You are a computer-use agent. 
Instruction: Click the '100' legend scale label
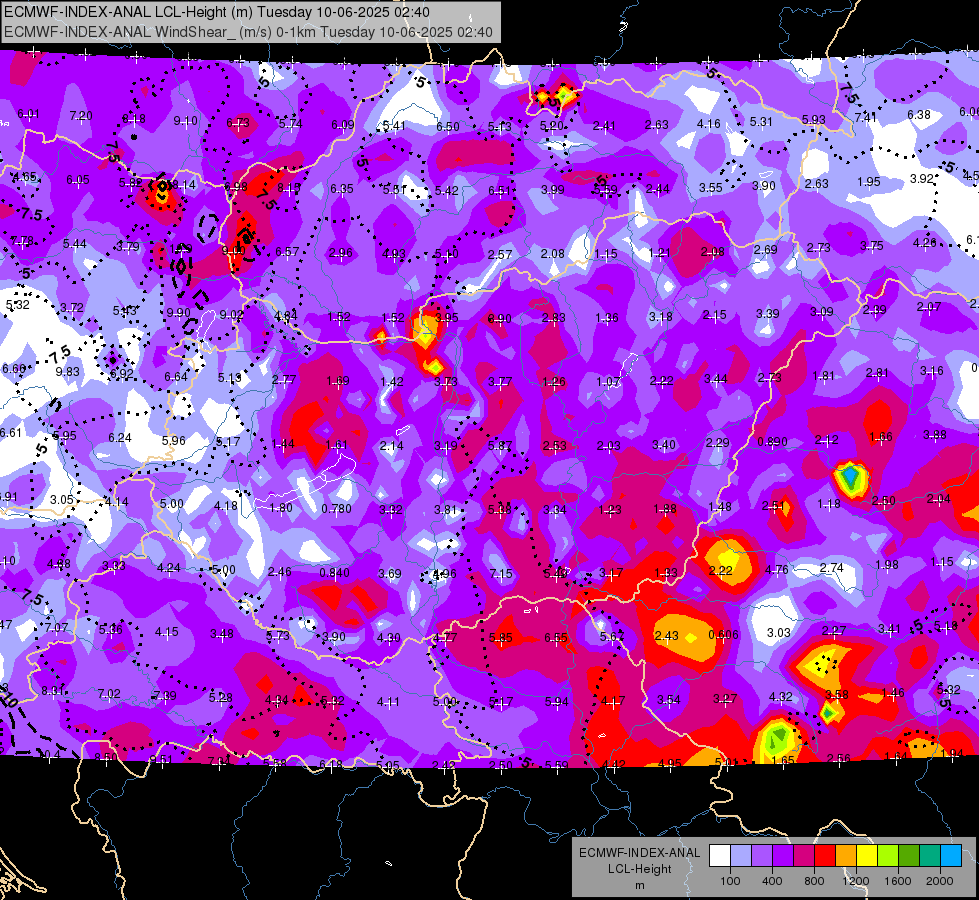pos(730,881)
